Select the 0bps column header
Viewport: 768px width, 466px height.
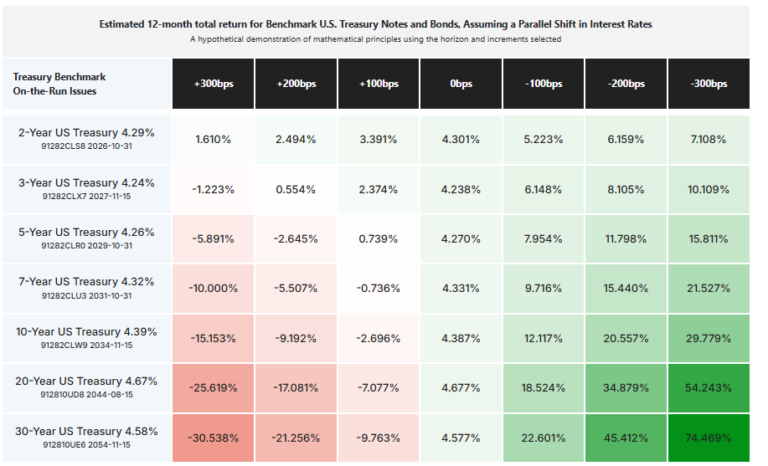pos(461,83)
